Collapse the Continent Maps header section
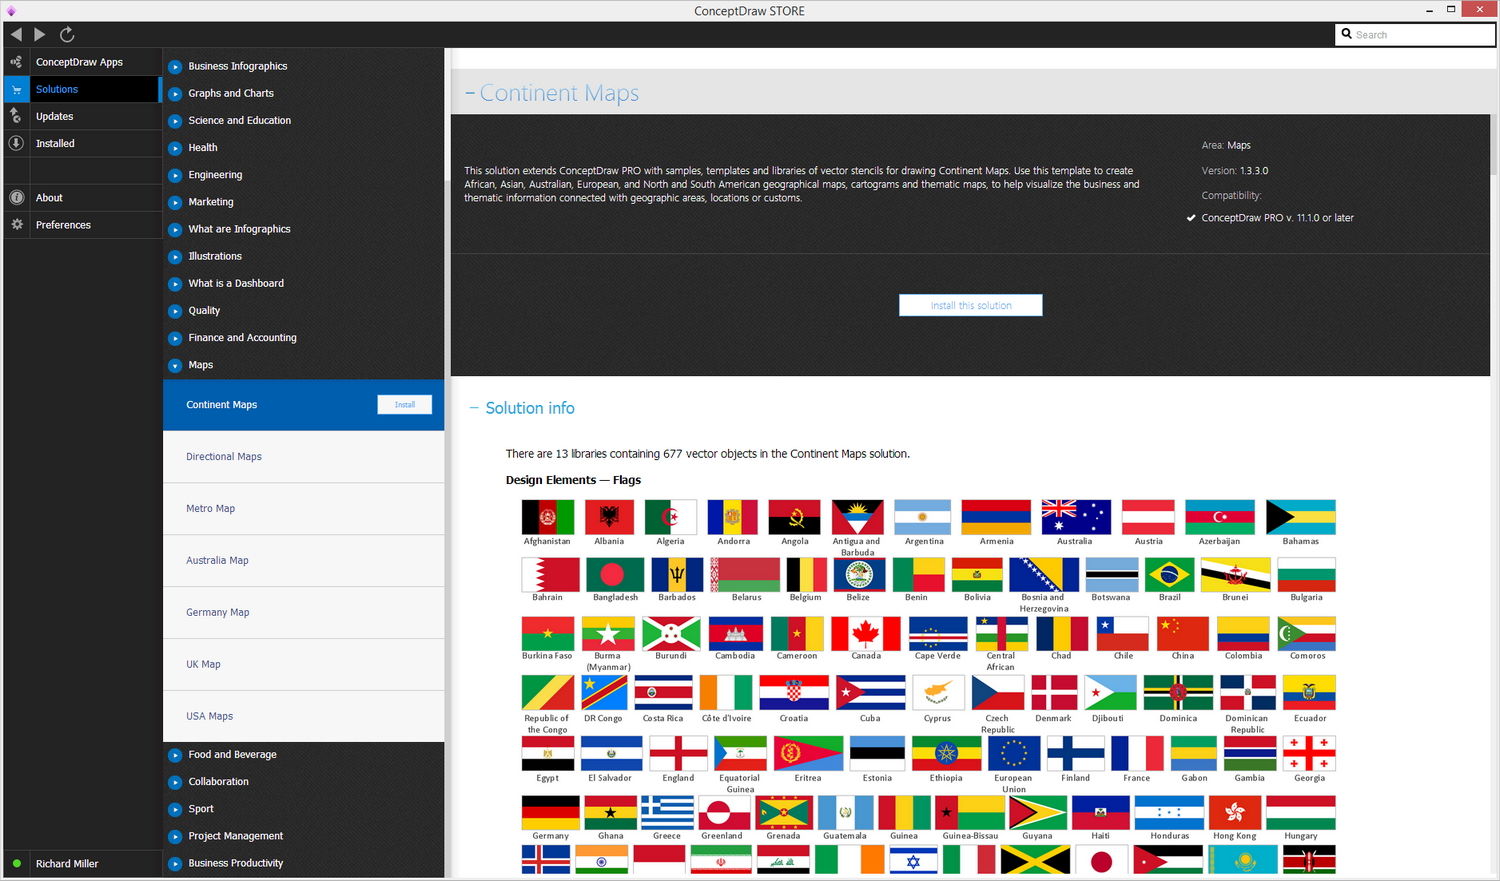The image size is (1500, 881). pyautogui.click(x=470, y=93)
